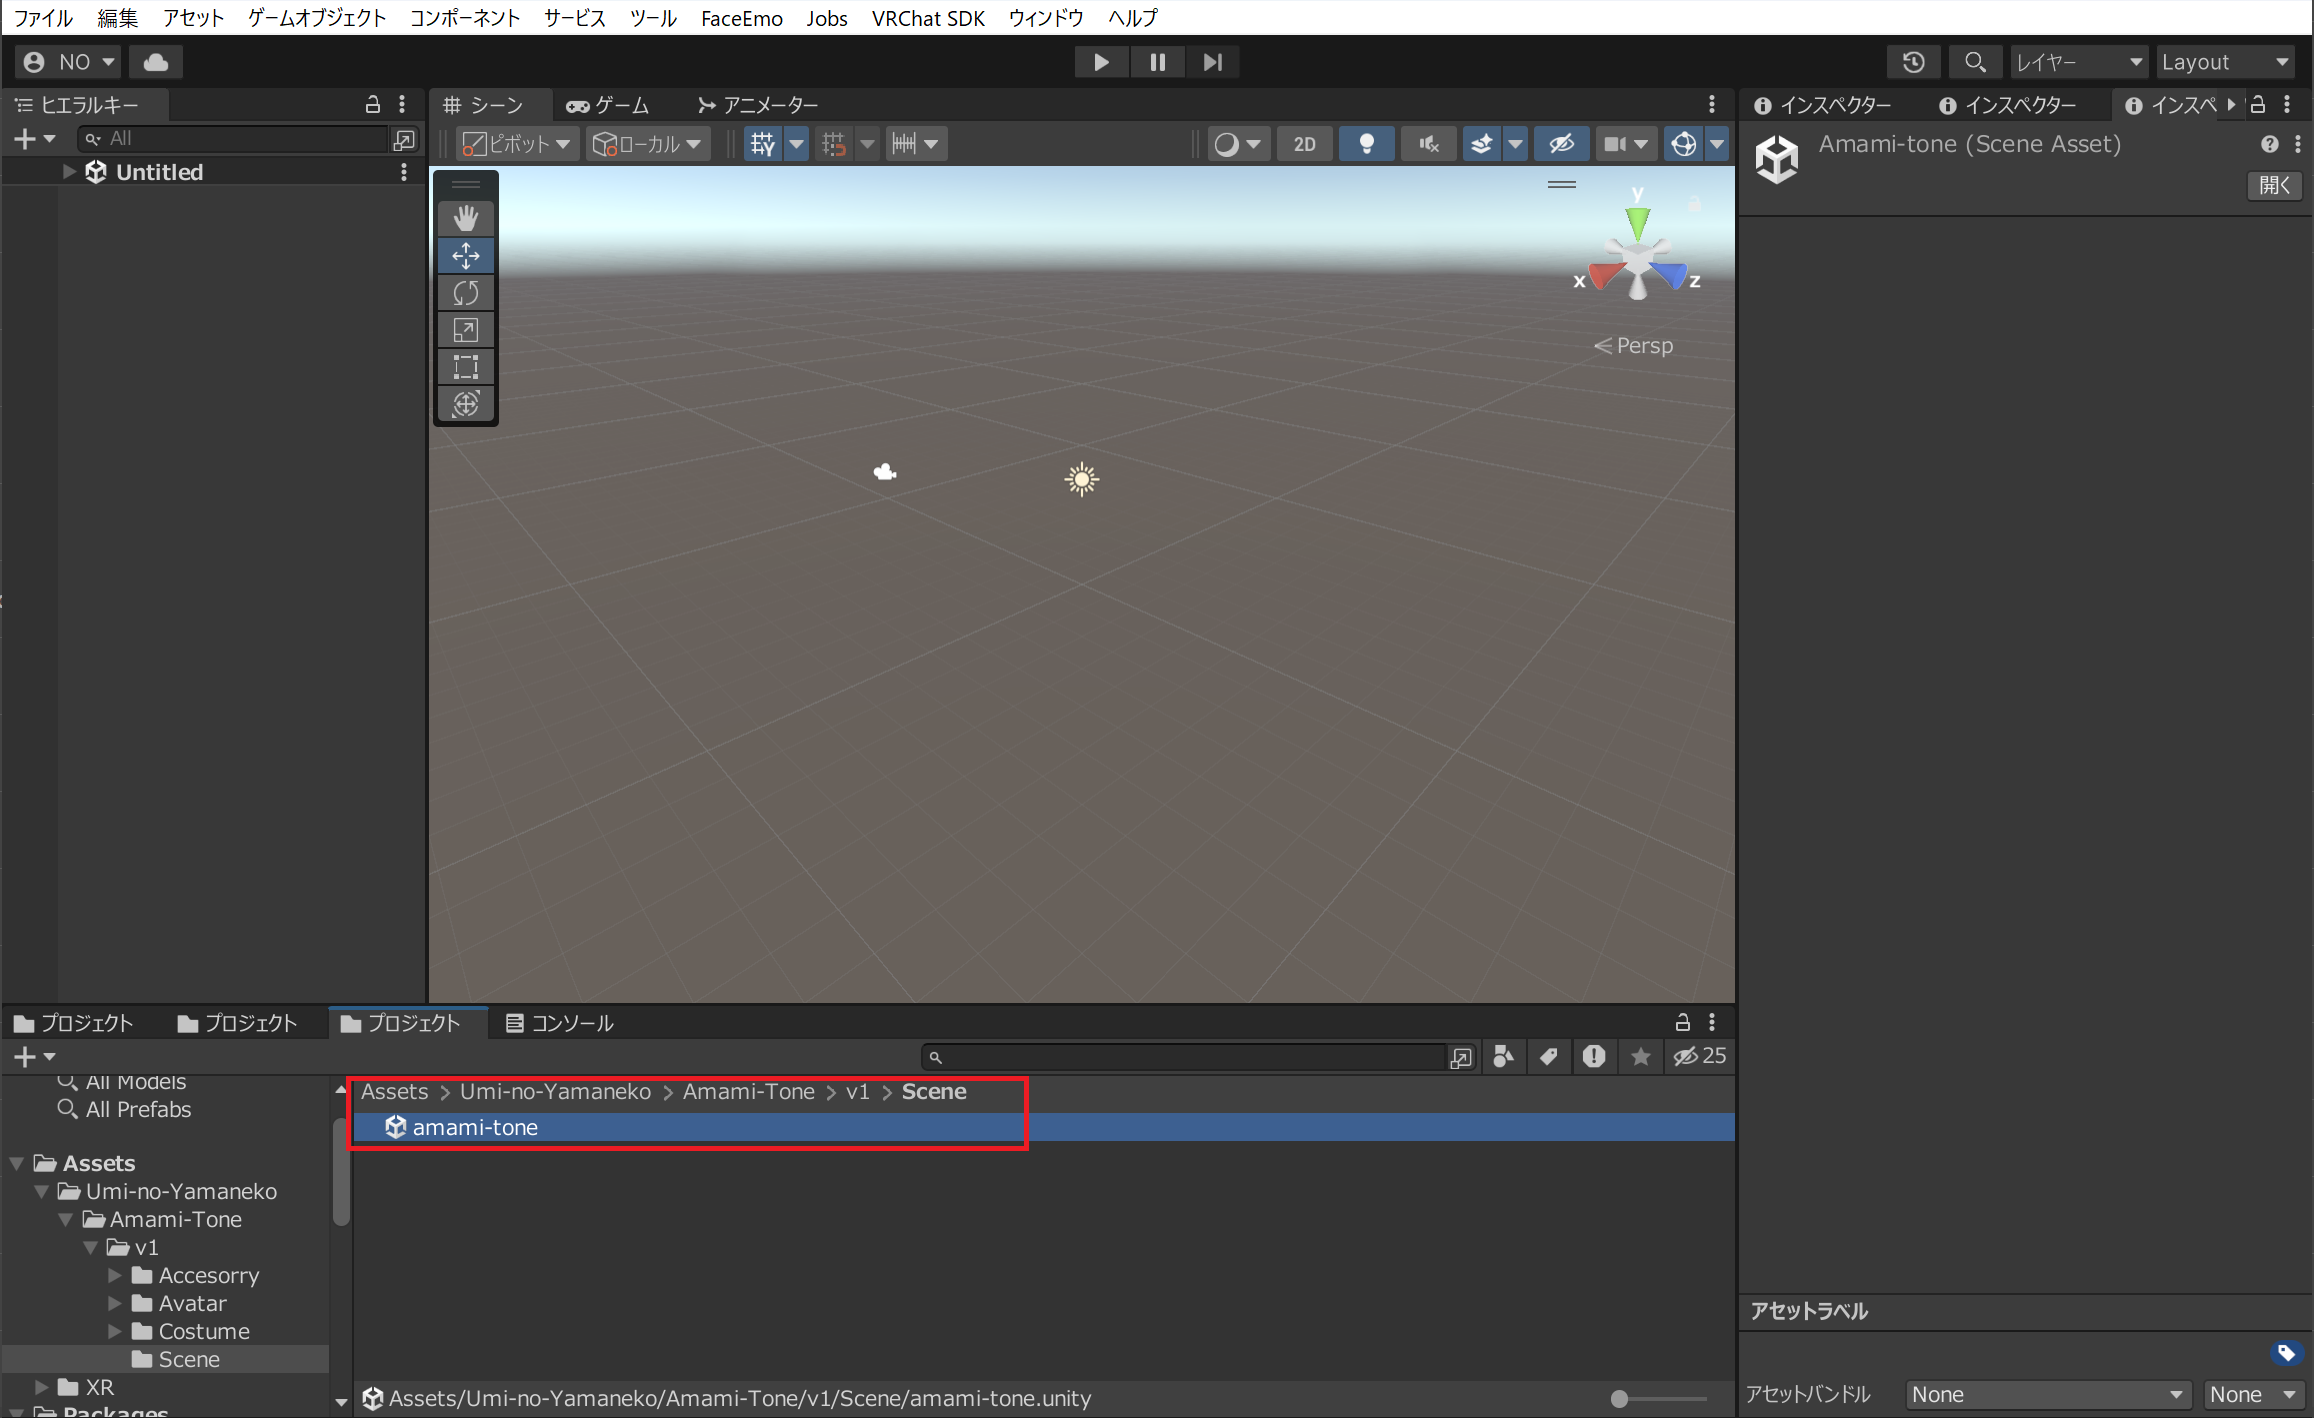
Task: Click the Amami-Tone breadcrumb link
Action: 748,1092
